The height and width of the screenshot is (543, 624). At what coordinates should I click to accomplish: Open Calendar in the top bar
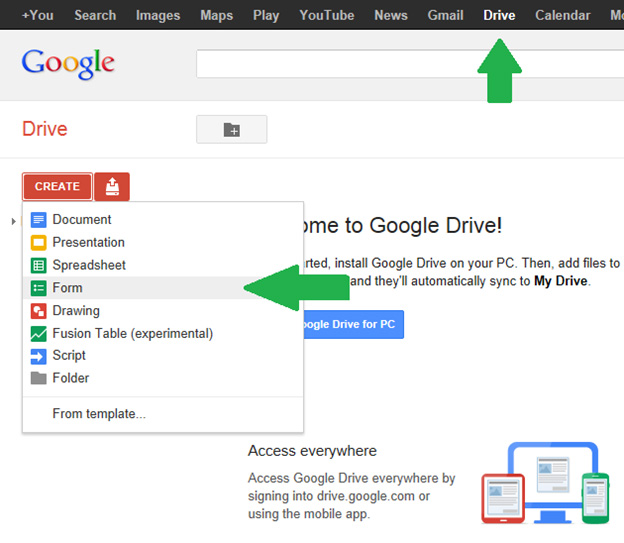coord(562,15)
